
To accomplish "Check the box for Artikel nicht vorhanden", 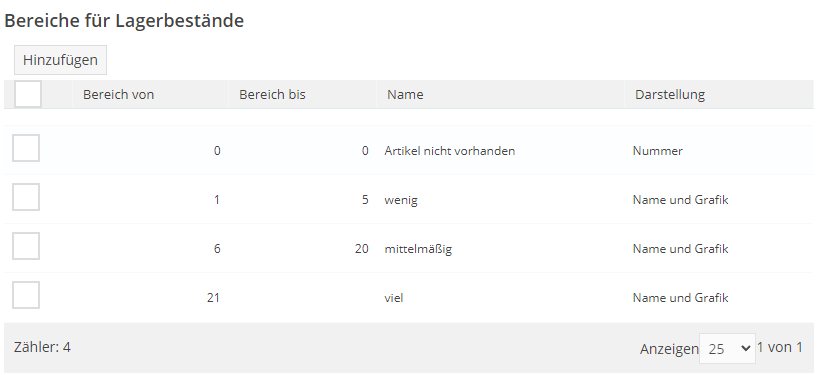I will point(26,148).
